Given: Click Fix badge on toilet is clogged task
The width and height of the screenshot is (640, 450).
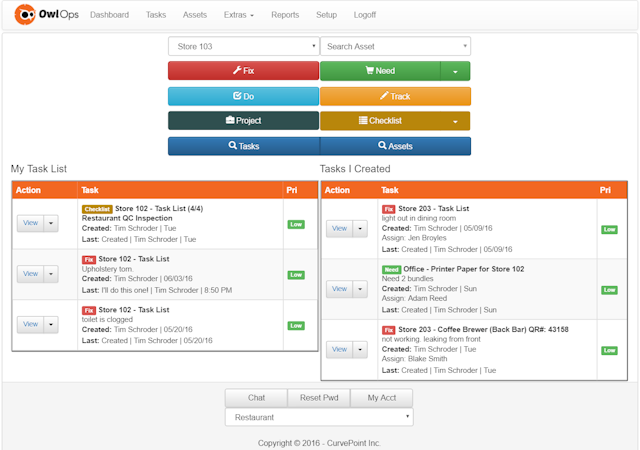Looking at the screenshot, I should click(x=89, y=310).
